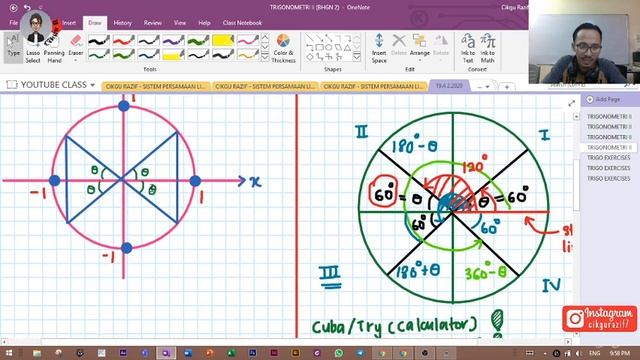The height and width of the screenshot is (360, 640).
Task: Open the File menu
Action: pos(13,23)
